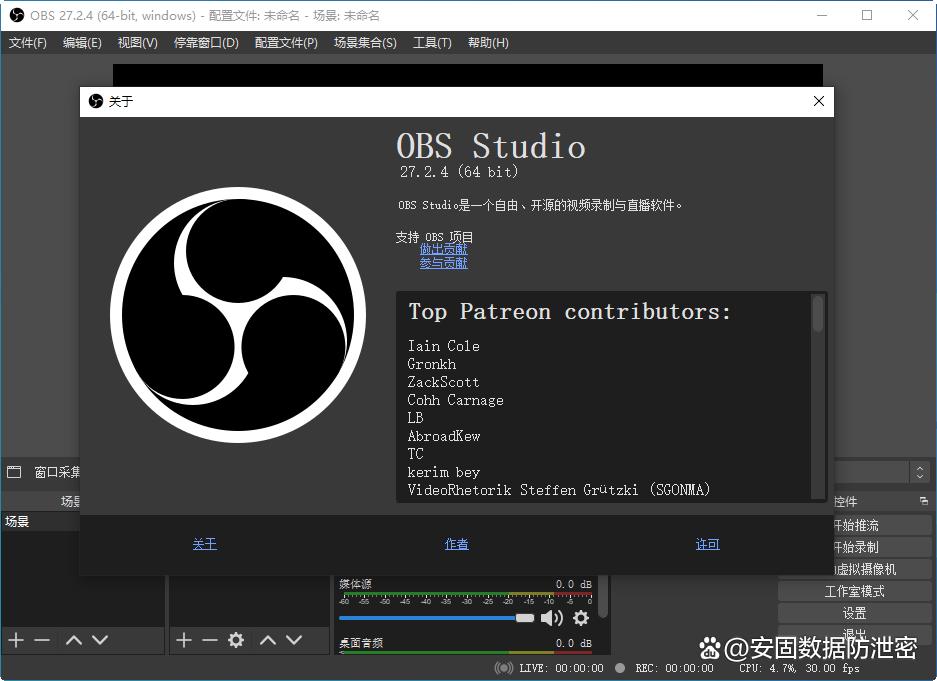Open the 文件(F) menu

(28, 43)
